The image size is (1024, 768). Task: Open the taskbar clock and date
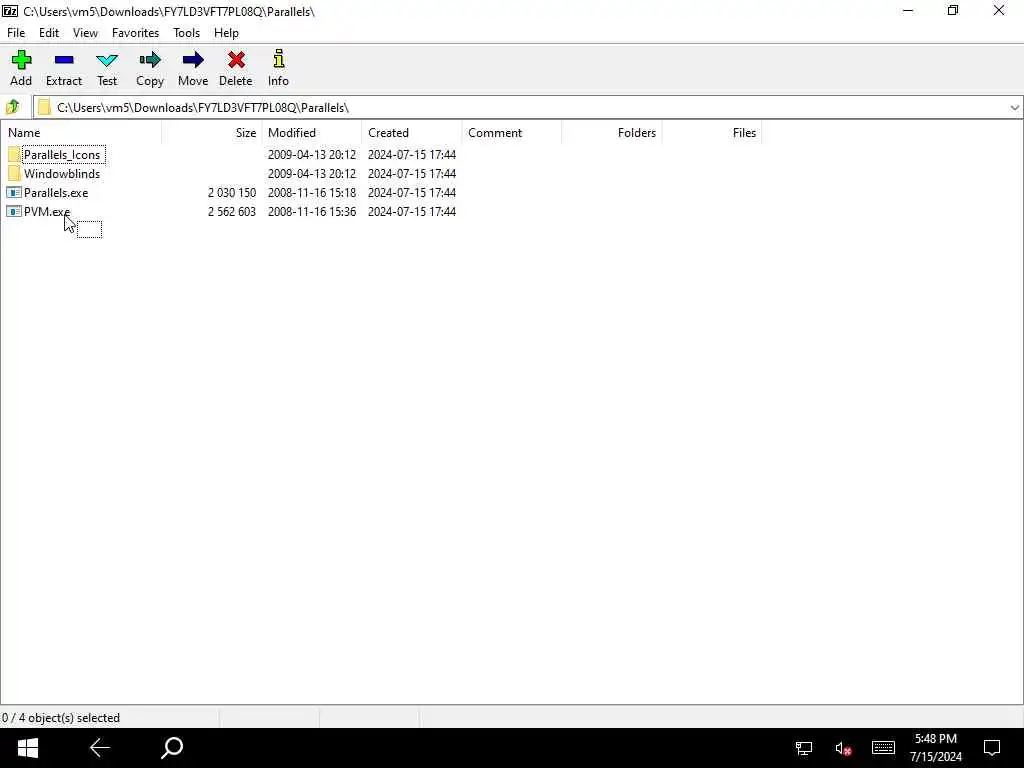(936, 748)
